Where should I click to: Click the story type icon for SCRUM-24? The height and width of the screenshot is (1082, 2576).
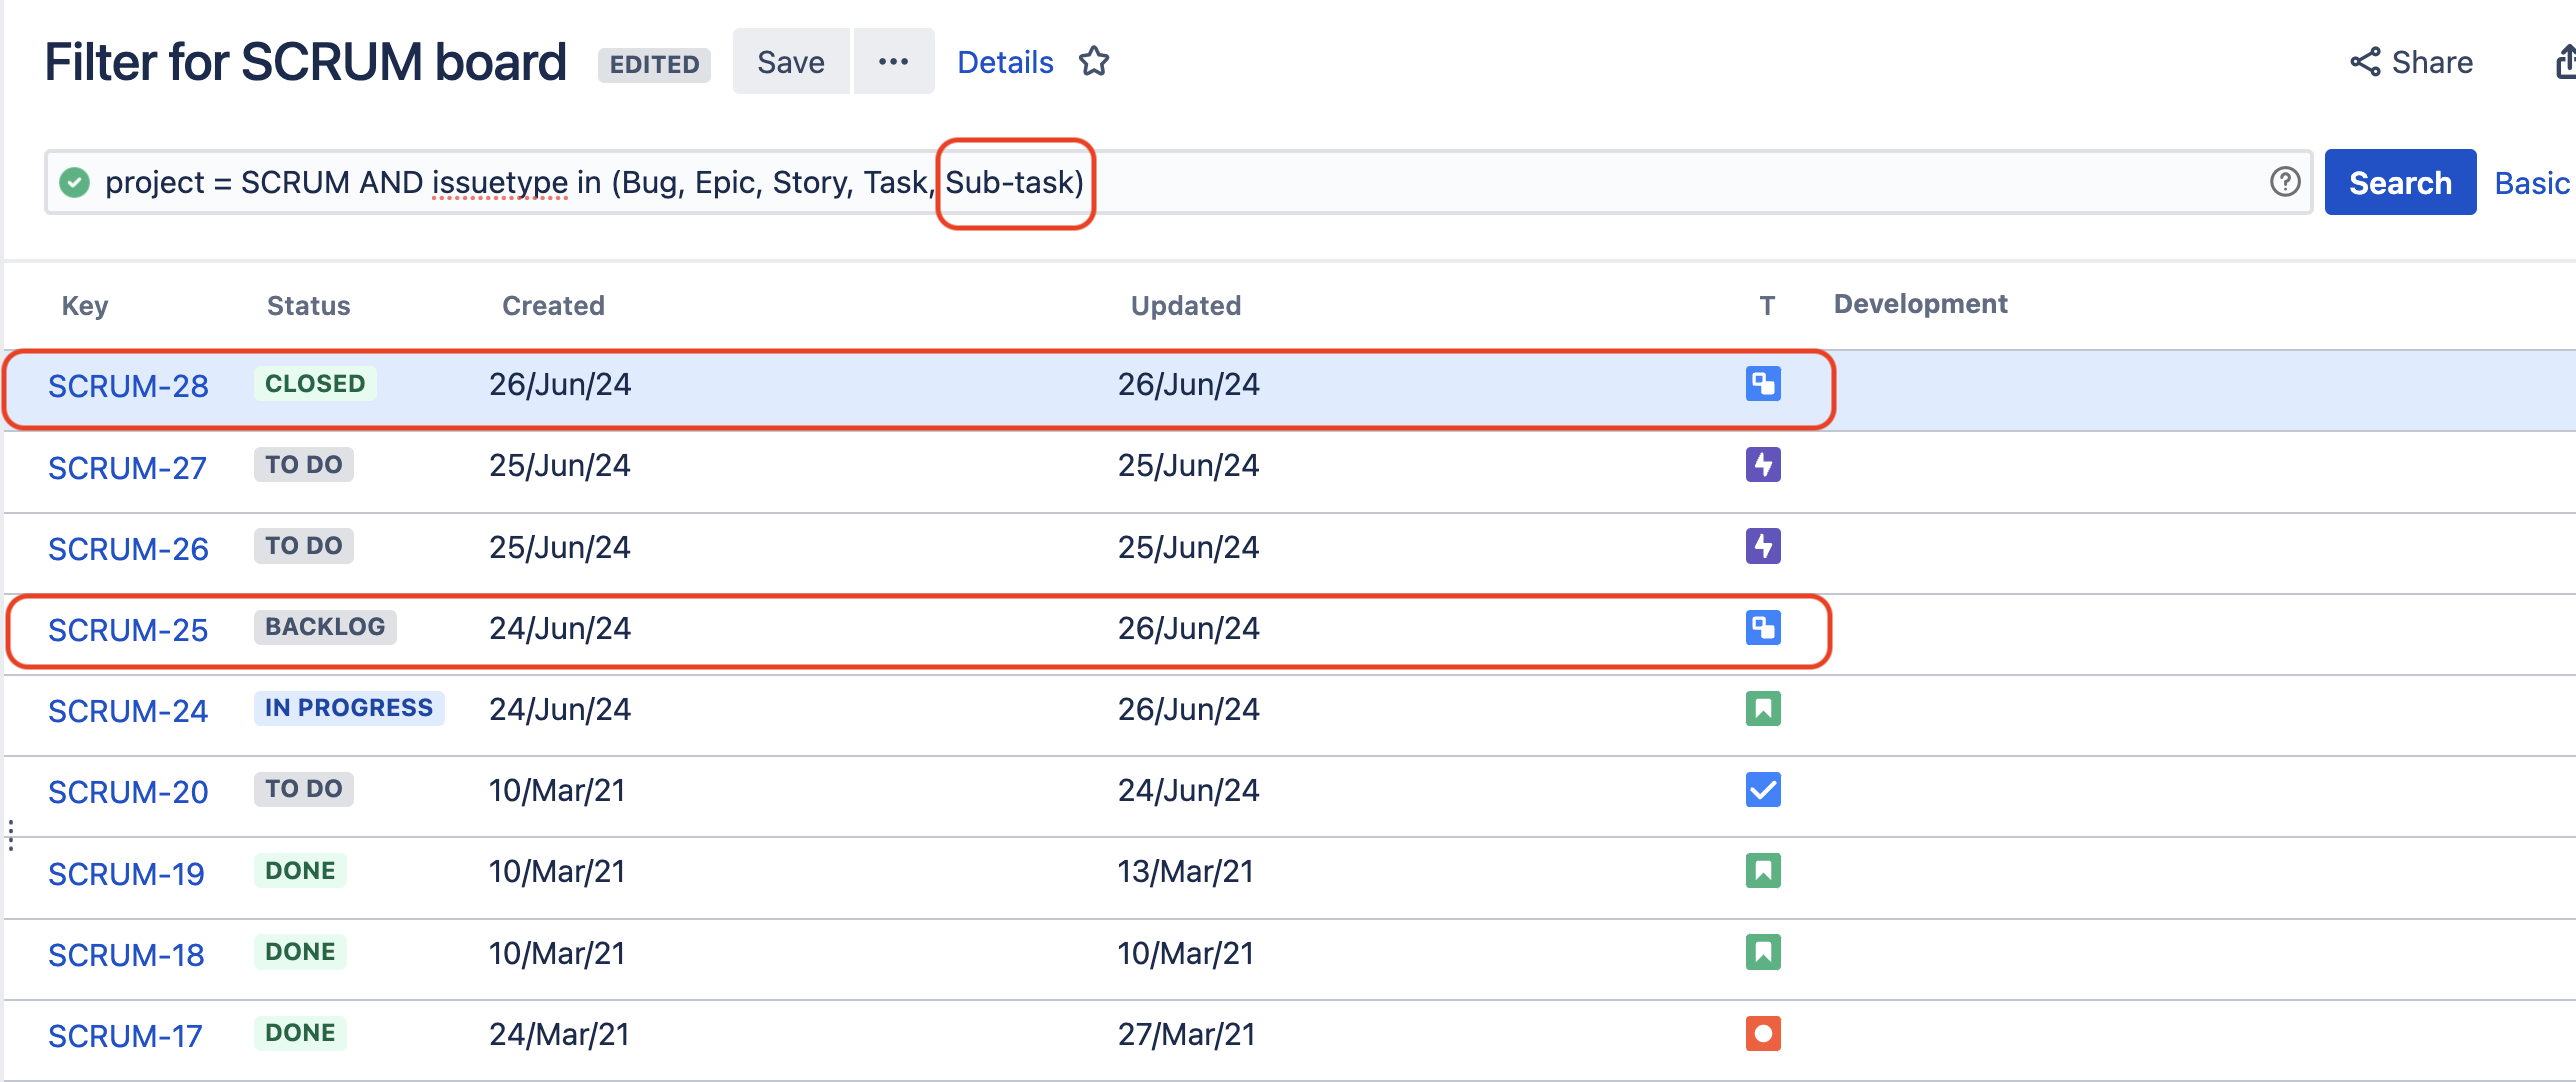[x=1762, y=709]
